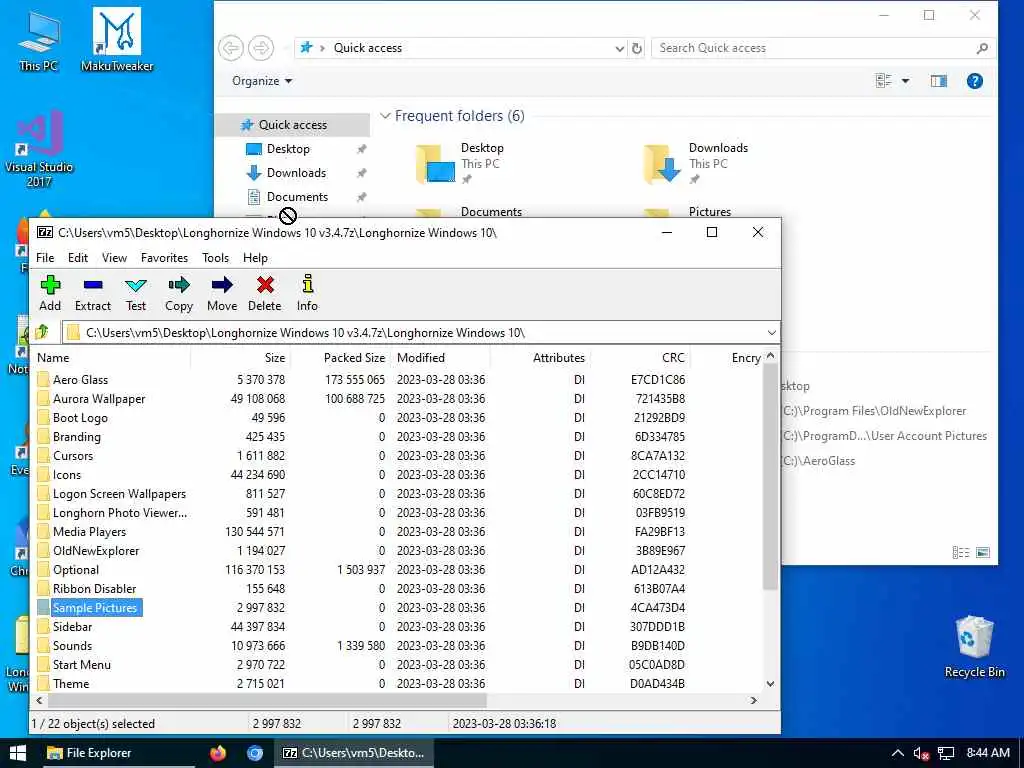1024x768 pixels.
Task: Select Documents in navigation pane
Action: (x=296, y=197)
